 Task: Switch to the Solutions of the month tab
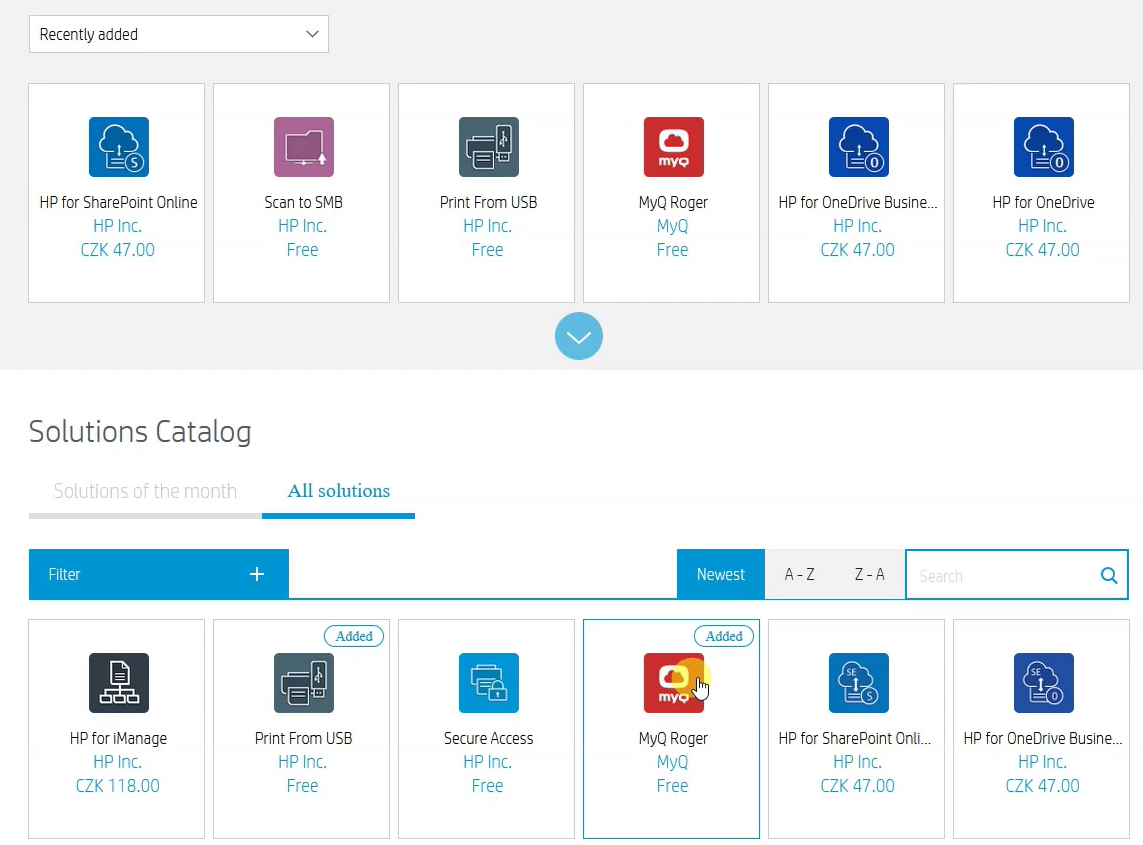(144, 491)
